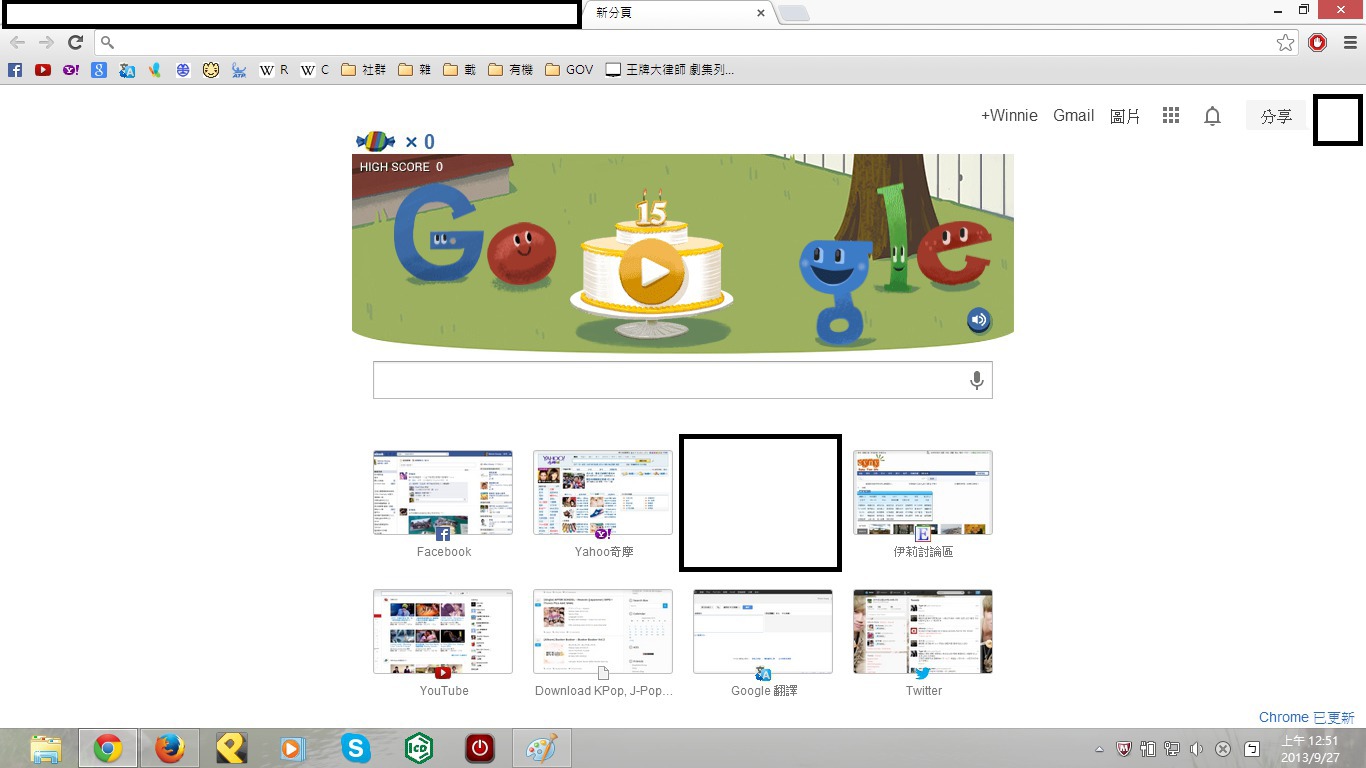Open the Wikipedia "R" bookmark

pos(274,70)
